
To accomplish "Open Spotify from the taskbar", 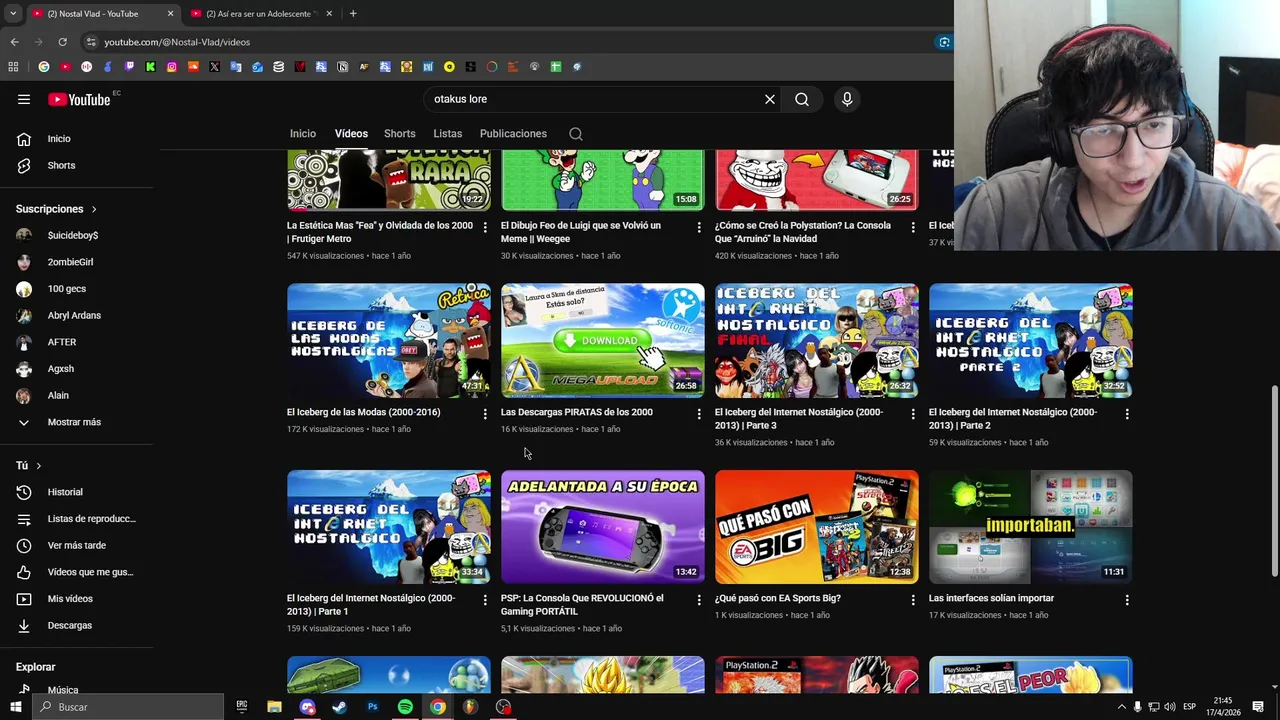I will tap(405, 707).
